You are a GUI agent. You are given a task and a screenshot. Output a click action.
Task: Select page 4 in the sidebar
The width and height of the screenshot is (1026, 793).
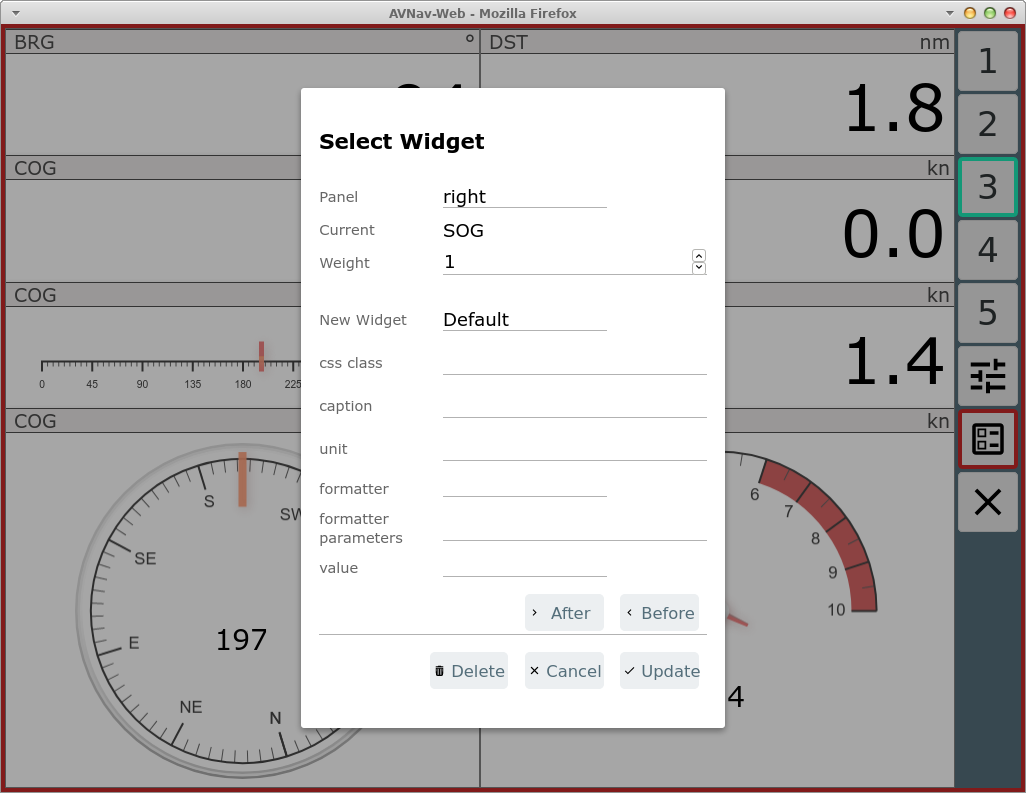[x=987, y=250]
